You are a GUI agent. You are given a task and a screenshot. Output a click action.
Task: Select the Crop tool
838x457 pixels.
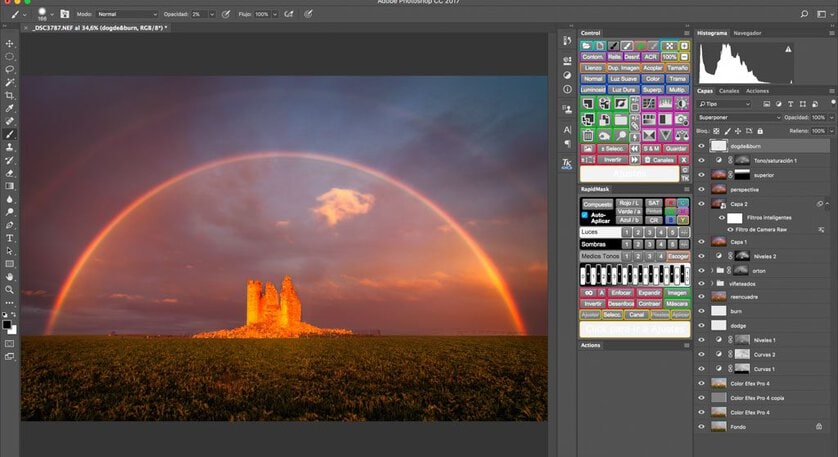pyautogui.click(x=10, y=95)
